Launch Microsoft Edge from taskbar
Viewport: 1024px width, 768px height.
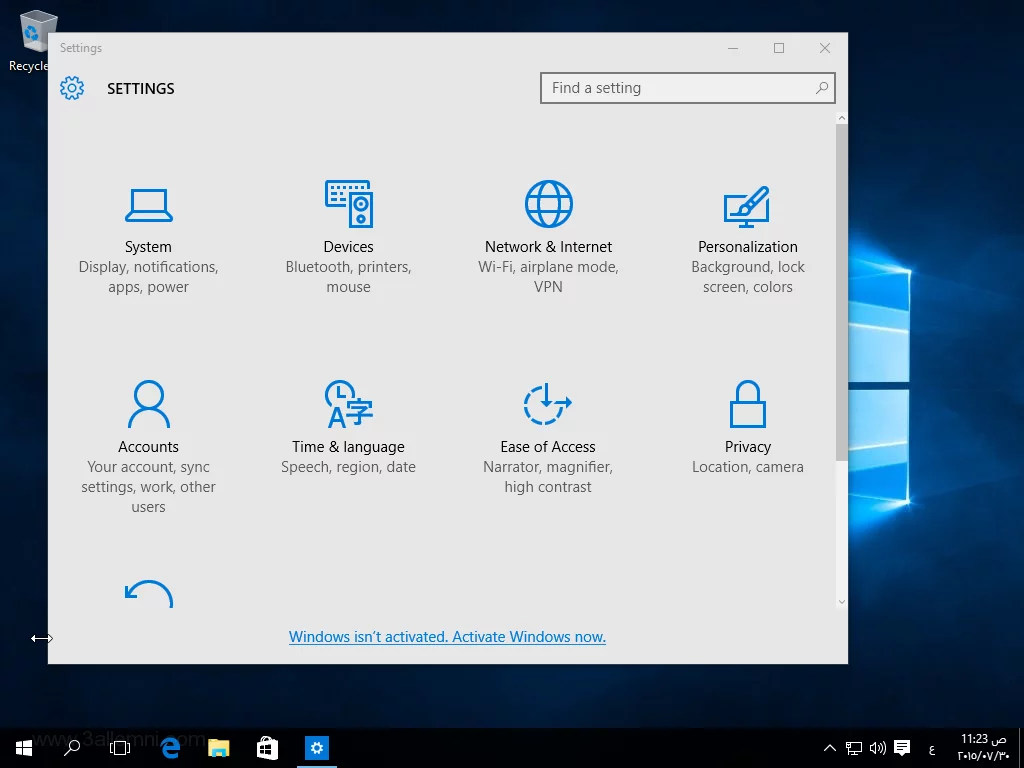pos(170,747)
